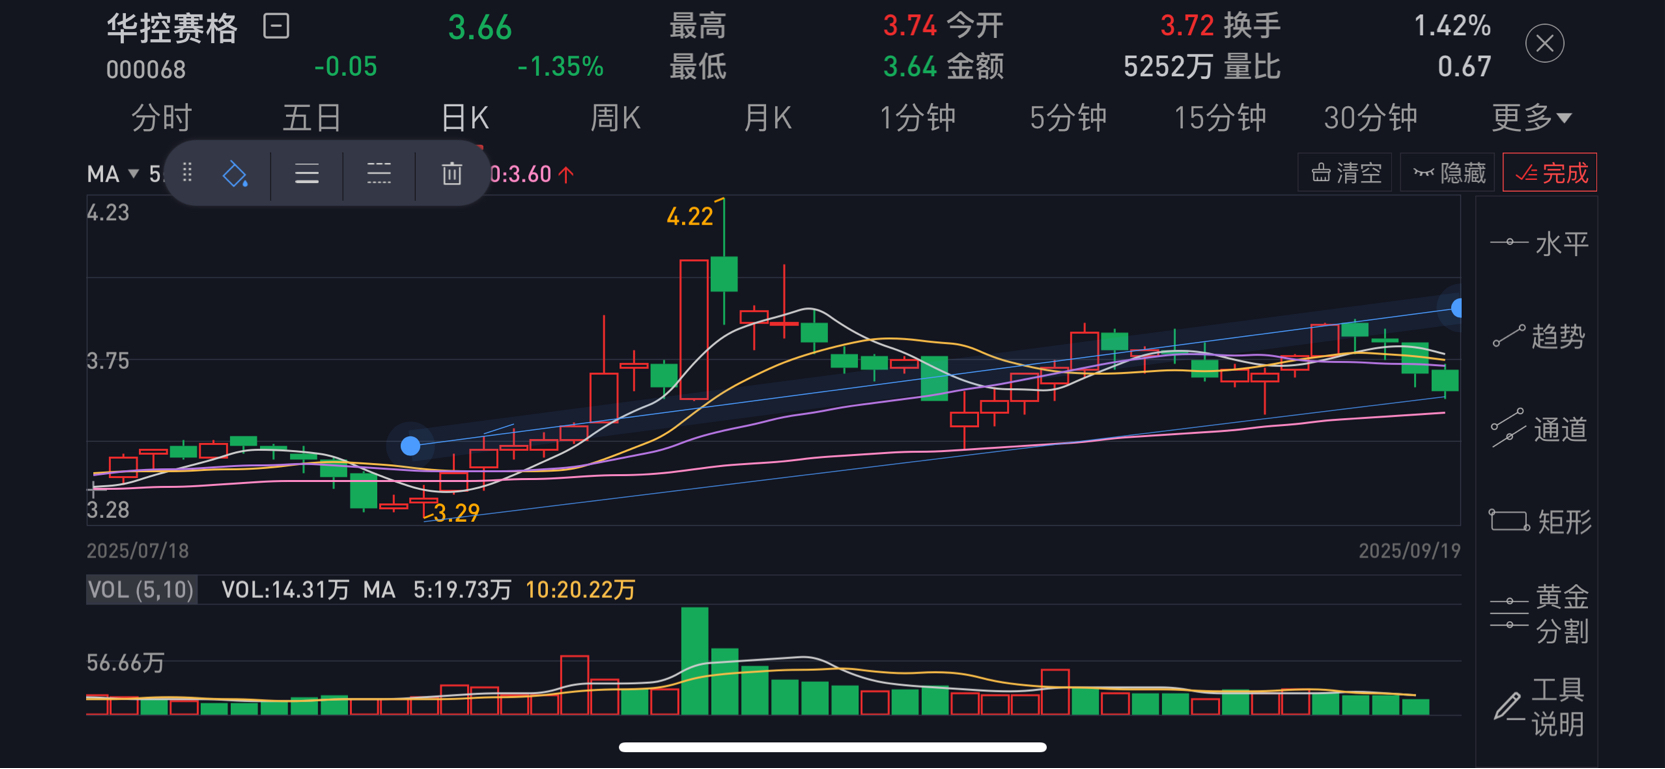Tap the end date 2025/09/19
Image resolution: width=1665 pixels, height=769 pixels.
(1409, 551)
